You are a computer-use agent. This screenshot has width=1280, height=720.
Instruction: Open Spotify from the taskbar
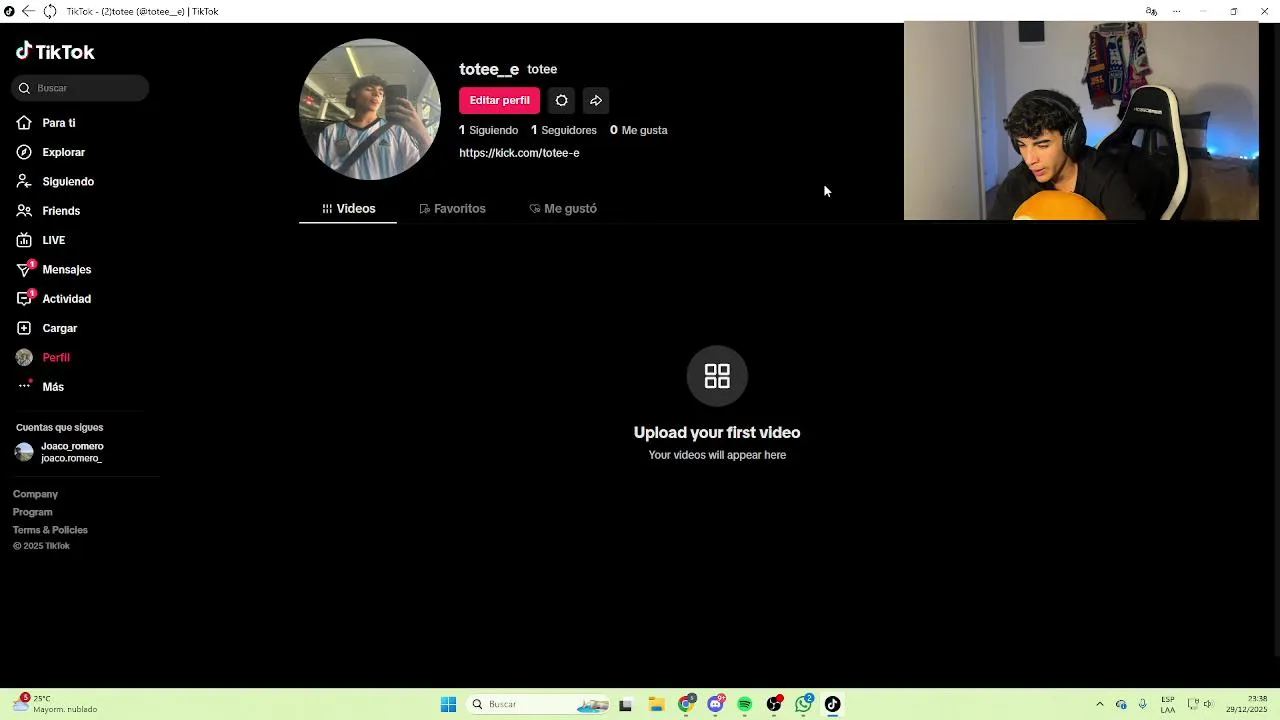pos(745,705)
